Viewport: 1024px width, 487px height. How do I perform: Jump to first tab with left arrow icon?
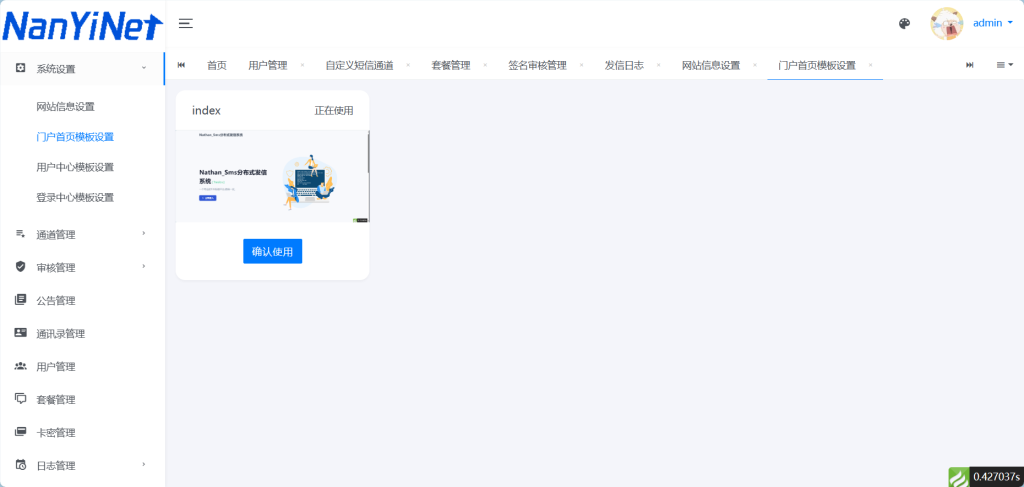(181, 65)
